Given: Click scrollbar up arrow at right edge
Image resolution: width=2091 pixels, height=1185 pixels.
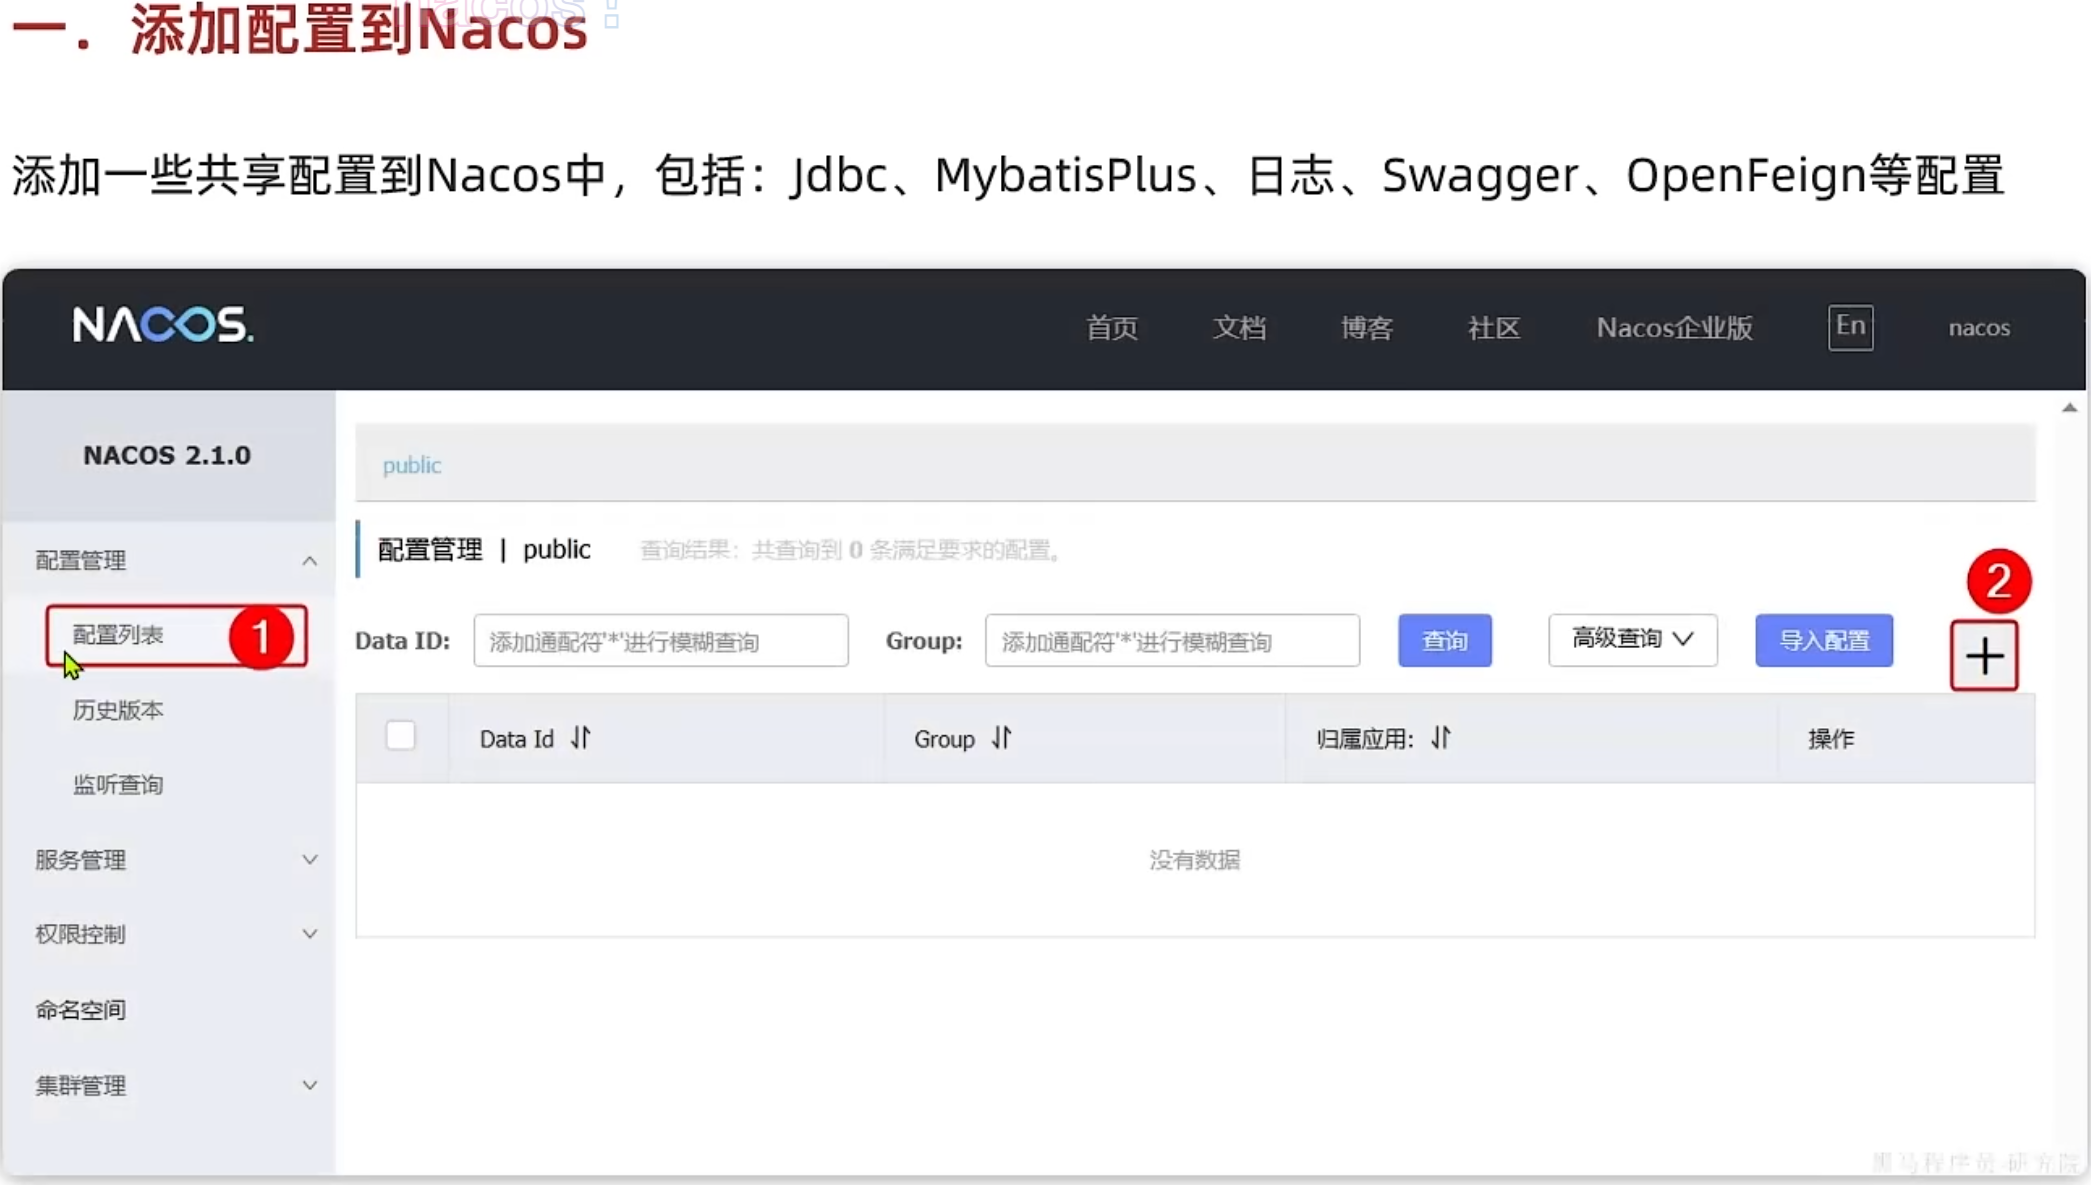Looking at the screenshot, I should 2069,407.
